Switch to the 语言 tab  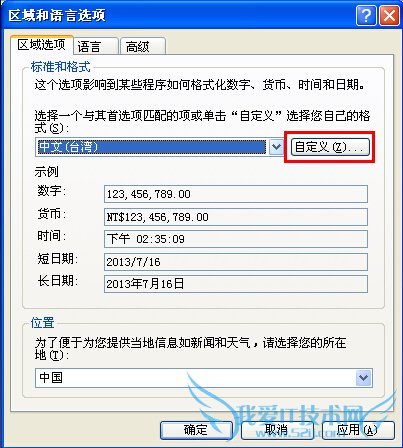tap(96, 46)
